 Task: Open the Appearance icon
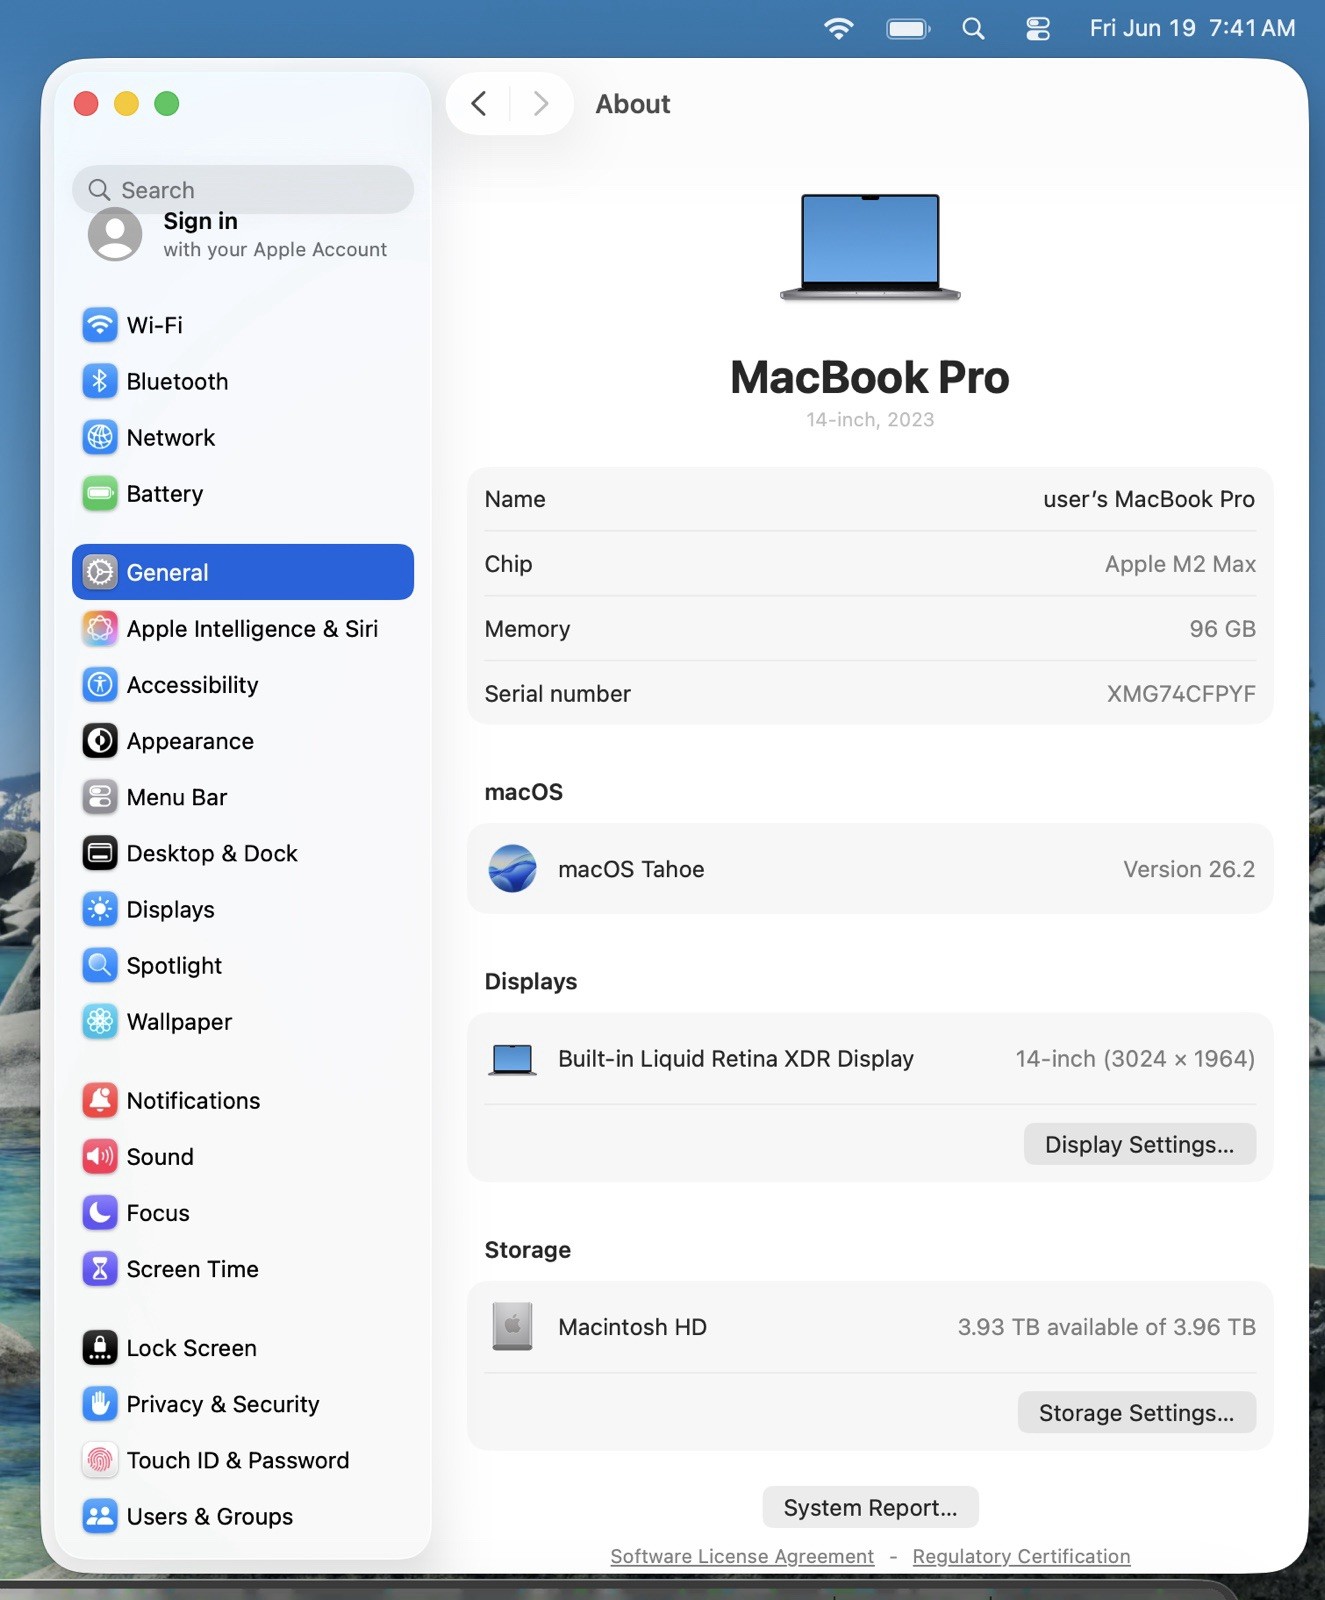[x=99, y=741]
